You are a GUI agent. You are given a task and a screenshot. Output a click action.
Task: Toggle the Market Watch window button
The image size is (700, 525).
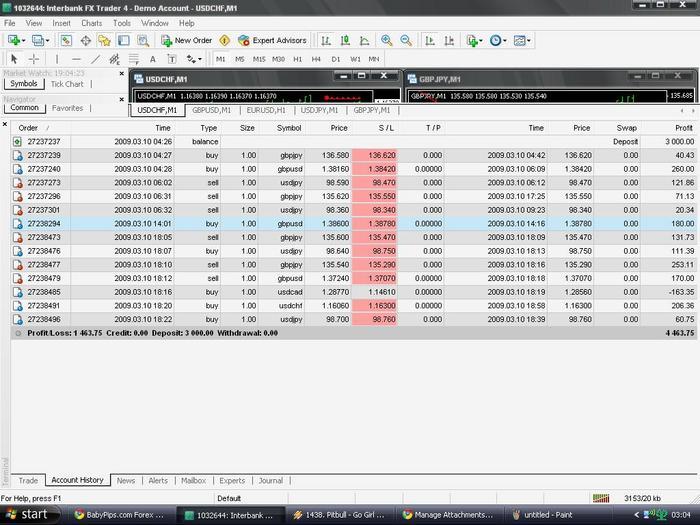[x=66, y=41]
